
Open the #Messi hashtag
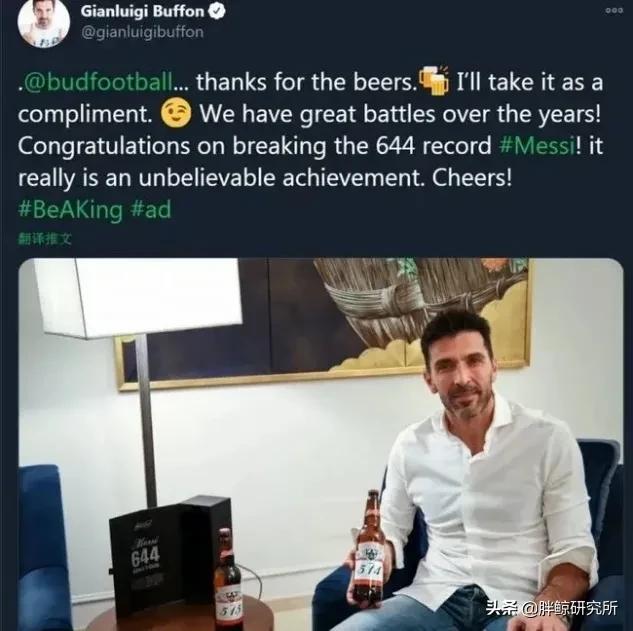point(537,146)
